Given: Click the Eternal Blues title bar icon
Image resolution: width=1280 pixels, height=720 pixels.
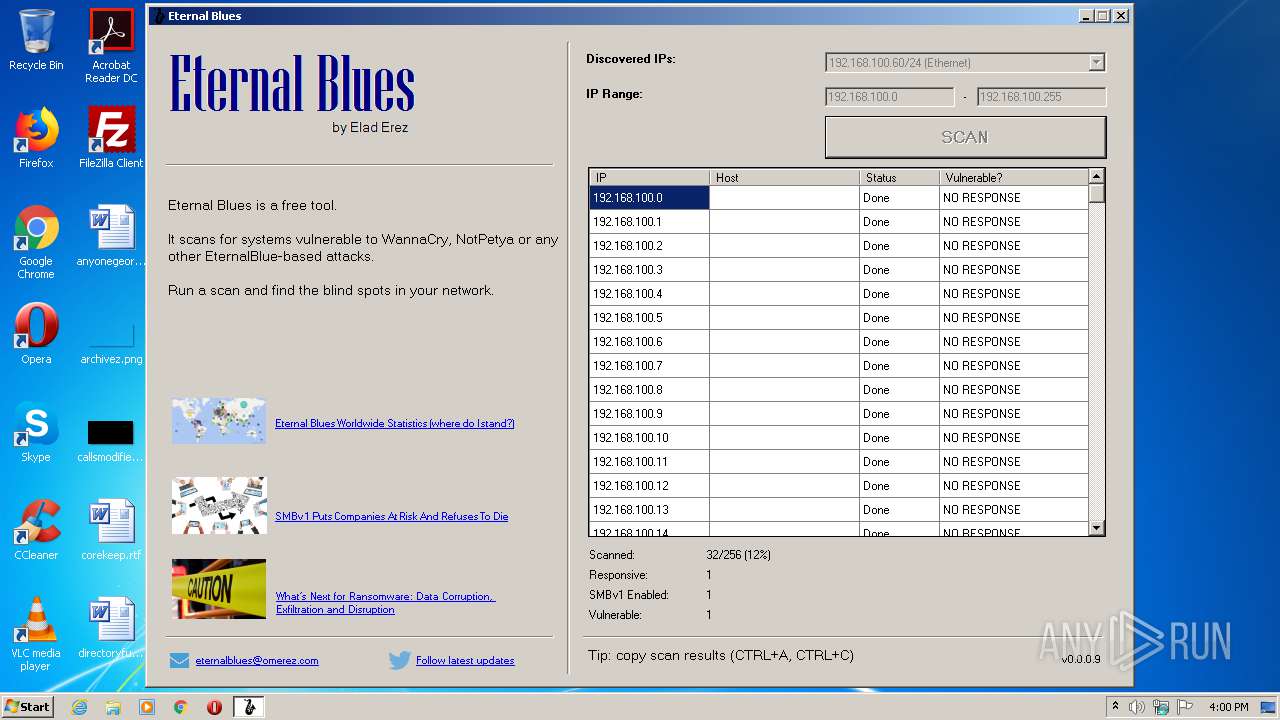Looking at the screenshot, I should (158, 16).
